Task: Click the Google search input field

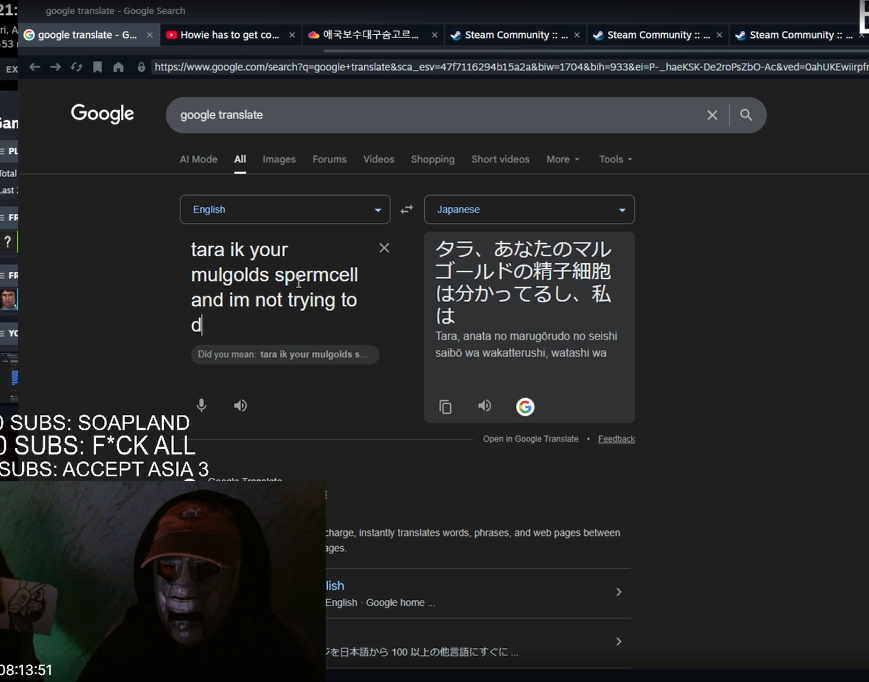Action: 438,115
